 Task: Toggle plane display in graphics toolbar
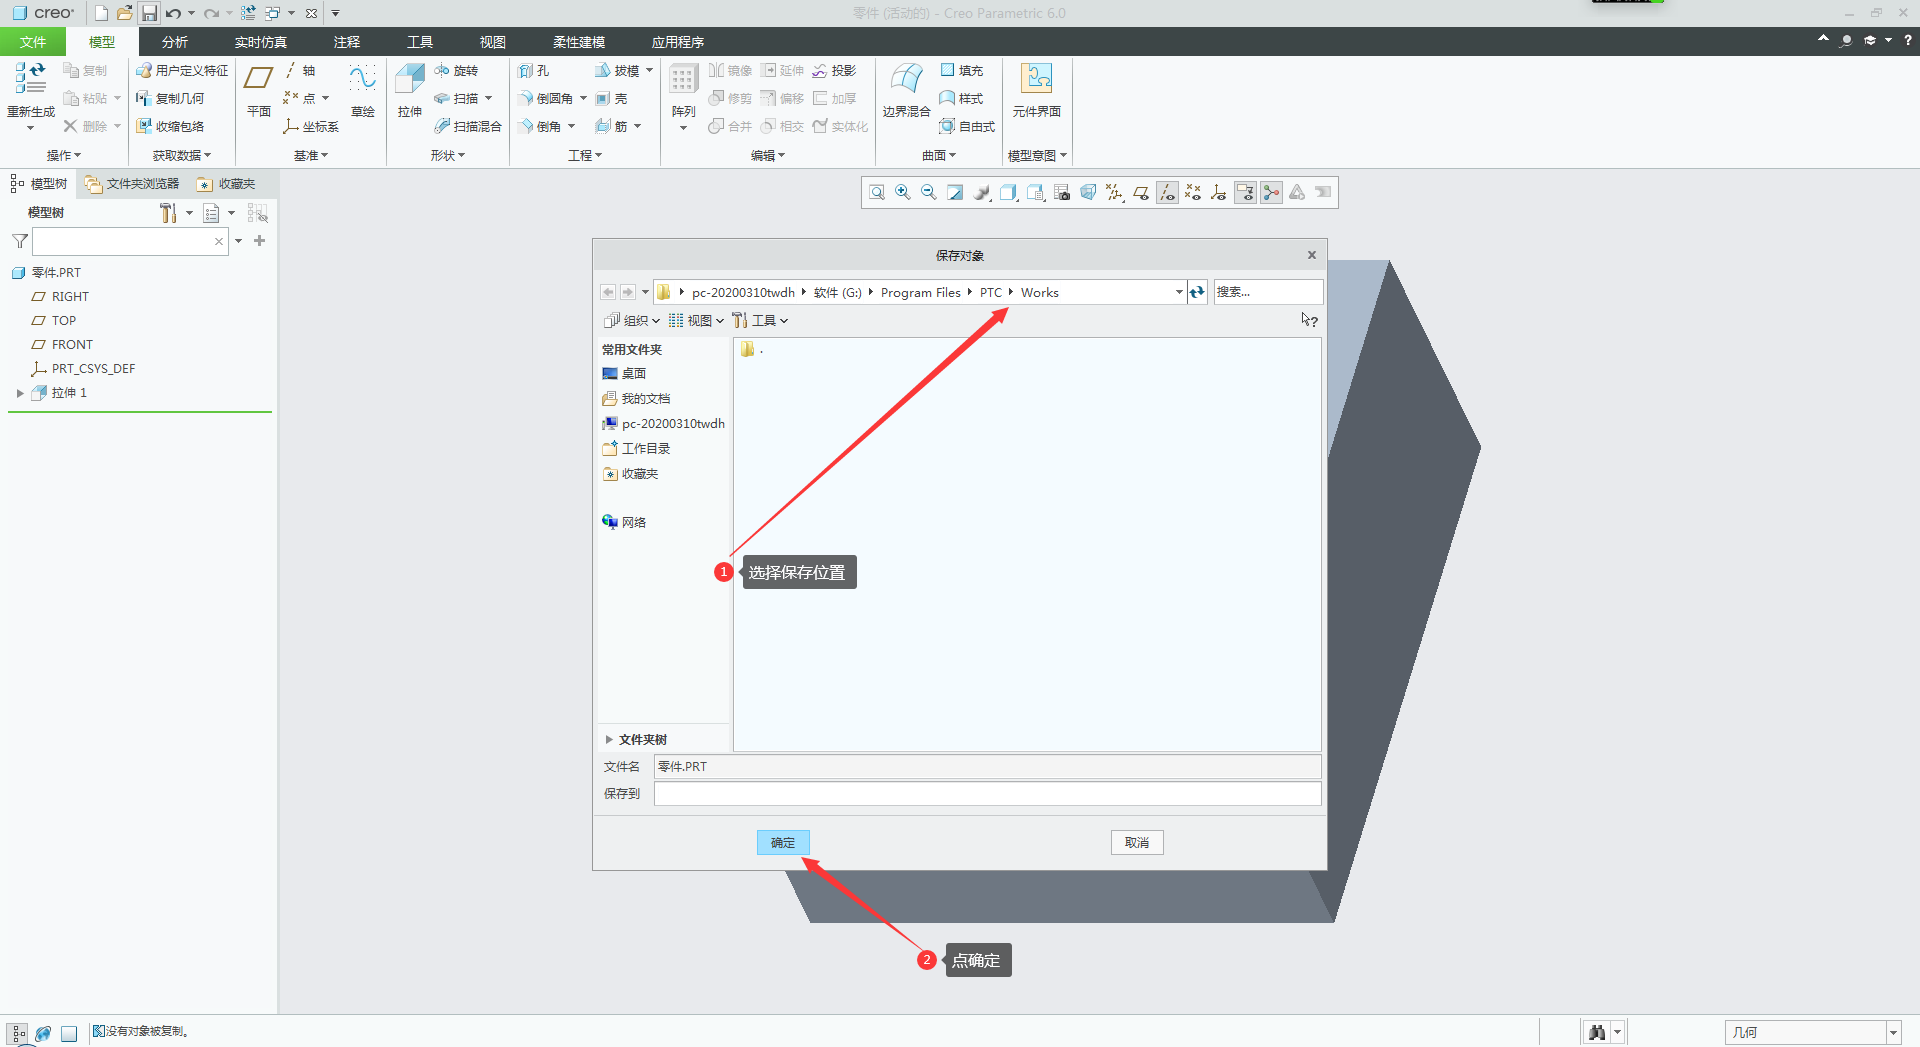tap(1141, 193)
